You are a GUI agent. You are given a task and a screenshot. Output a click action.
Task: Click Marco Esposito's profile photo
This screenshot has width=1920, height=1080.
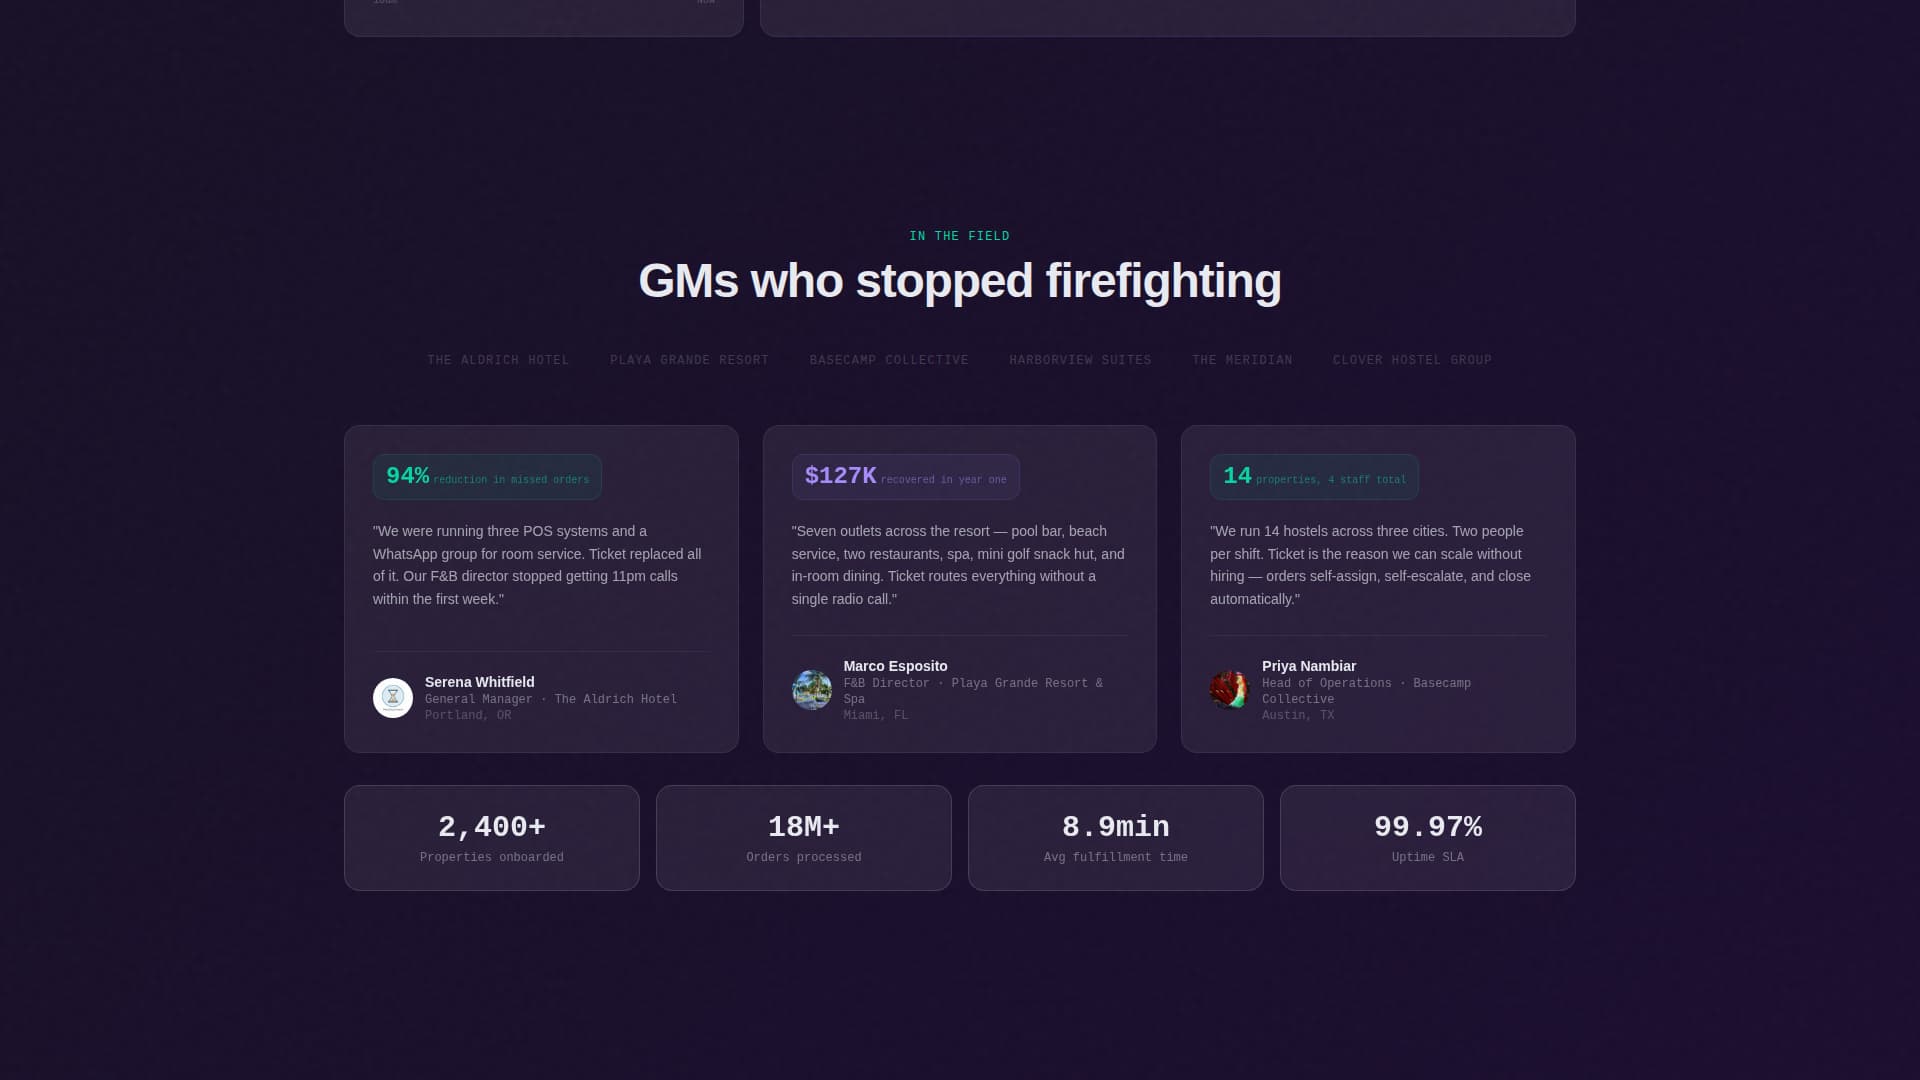coord(811,690)
